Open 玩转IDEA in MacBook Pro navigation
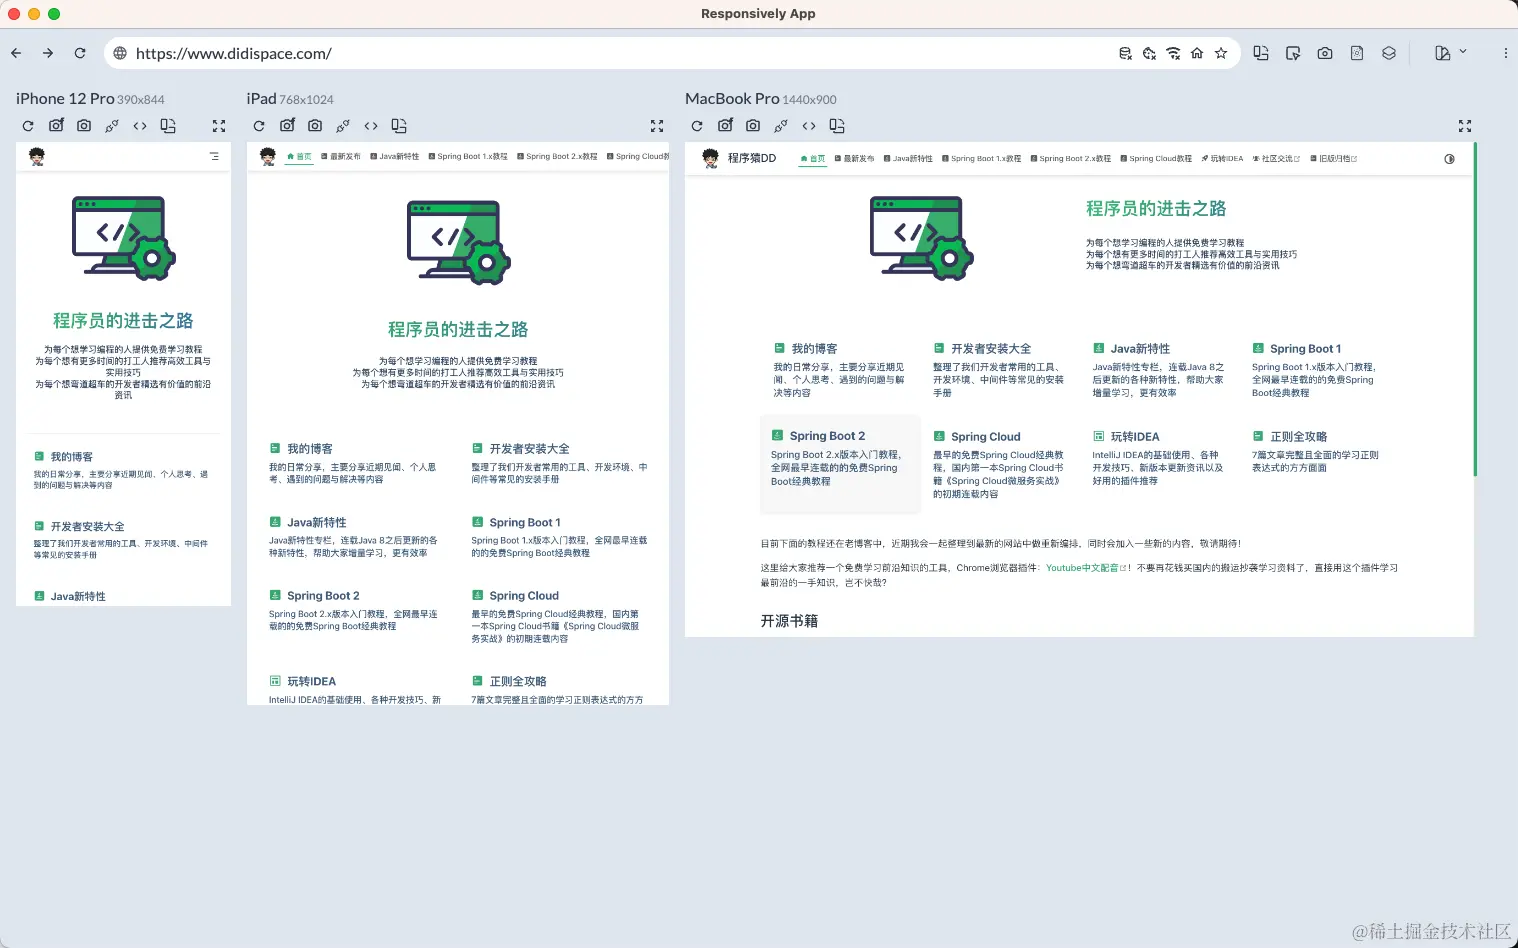This screenshot has height=948, width=1518. click(x=1222, y=159)
